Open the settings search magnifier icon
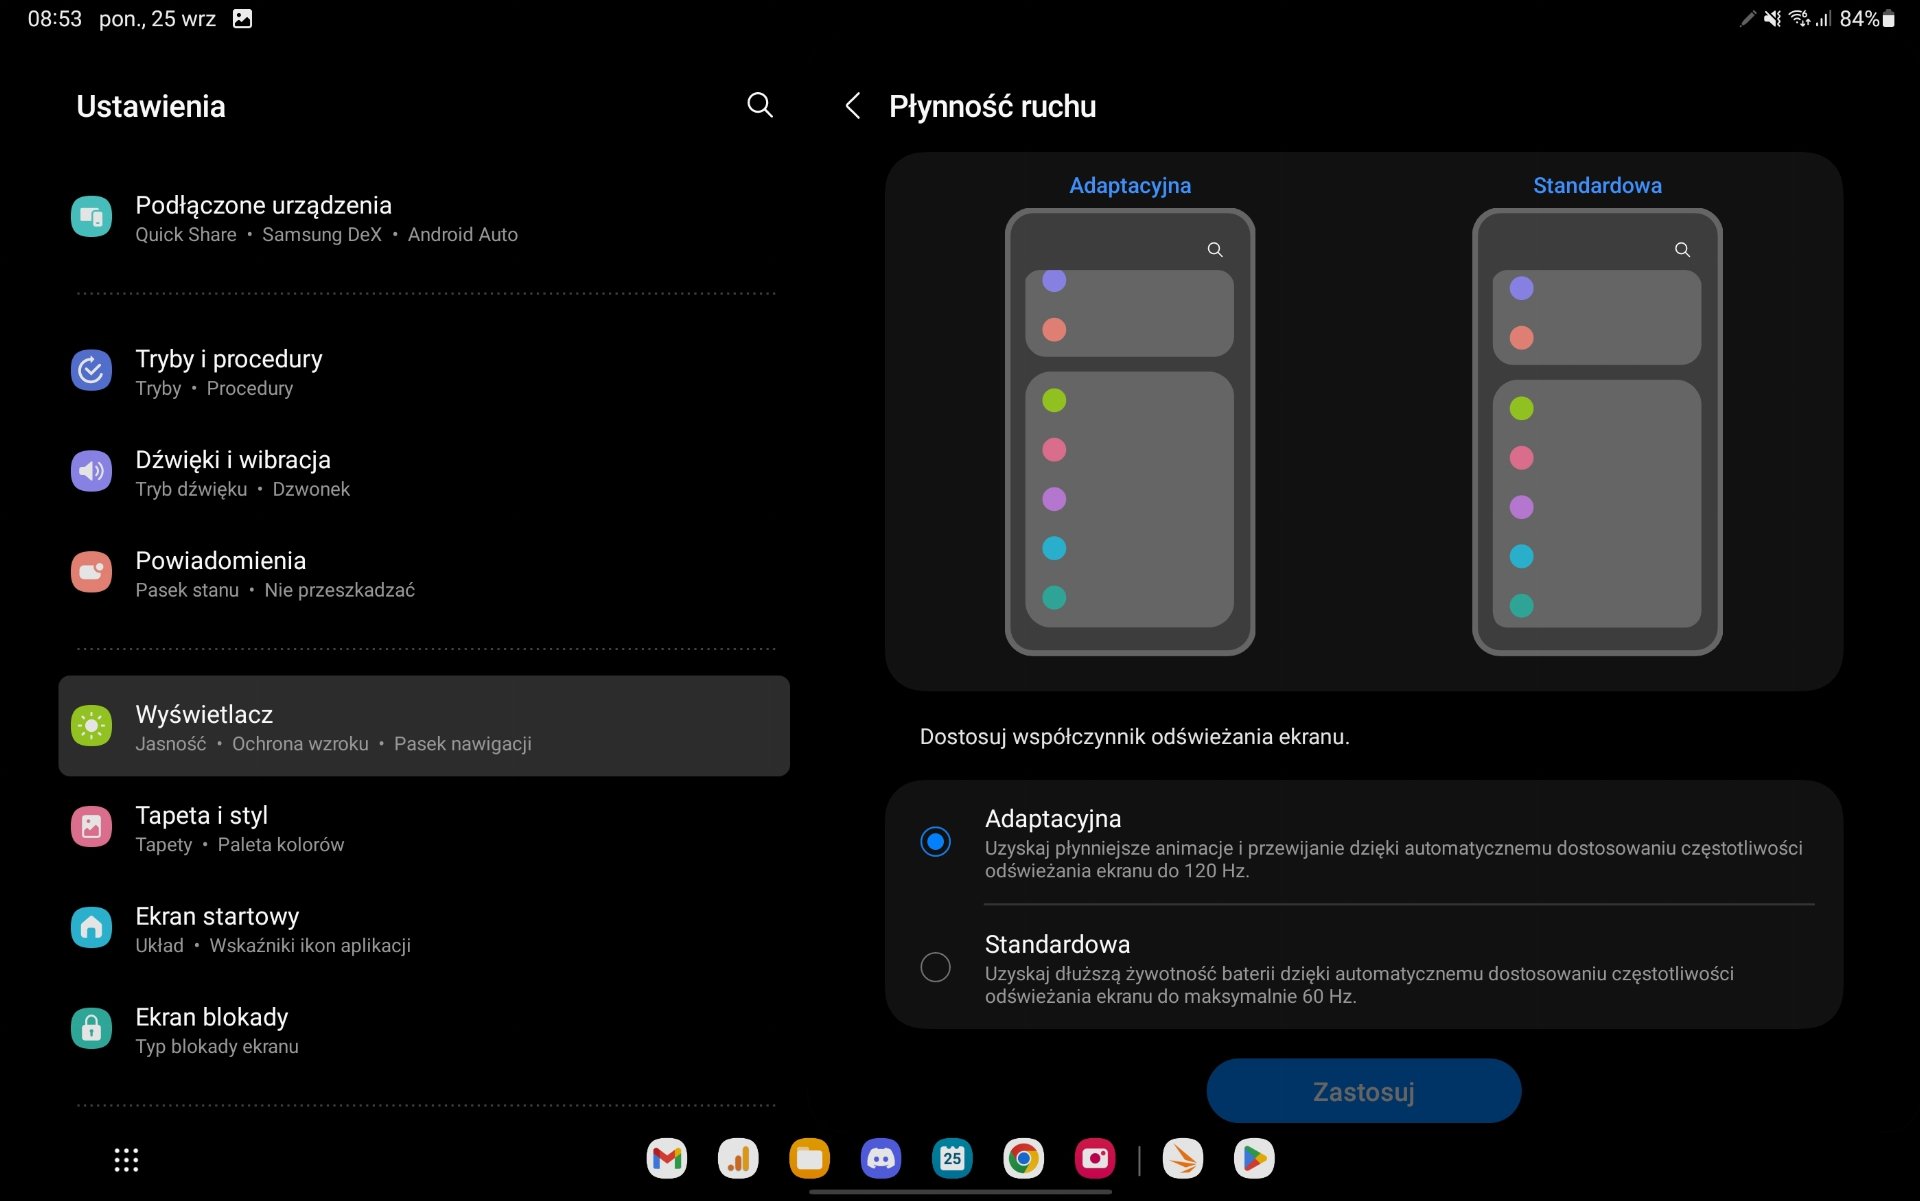The image size is (1920, 1201). coord(760,105)
